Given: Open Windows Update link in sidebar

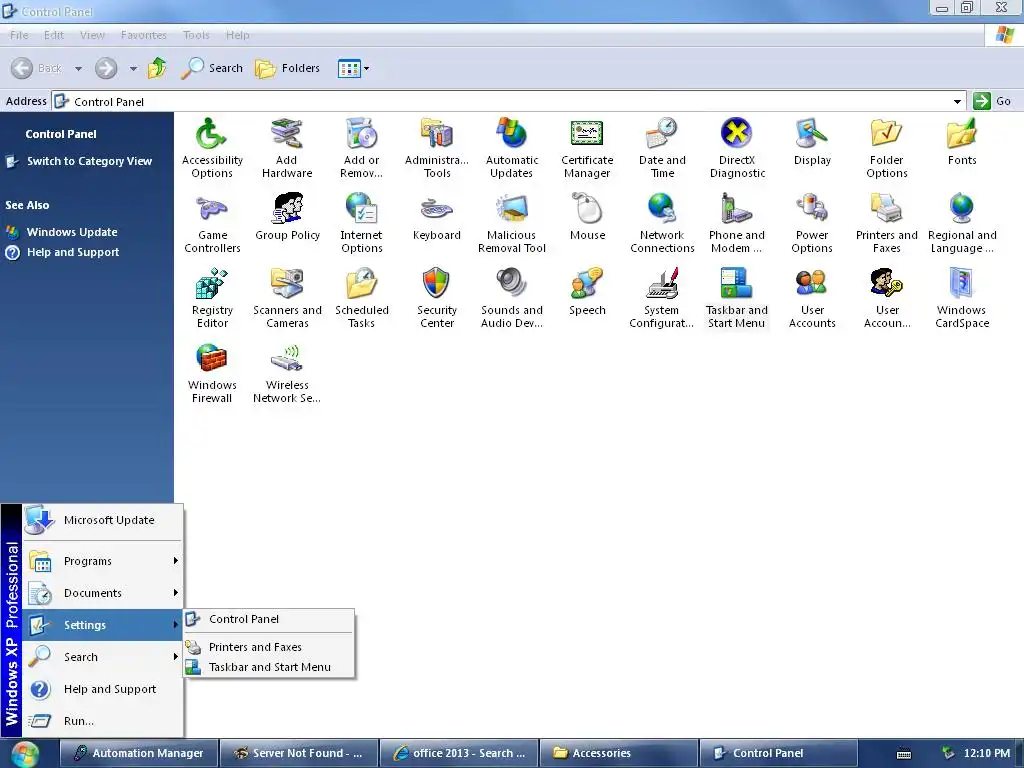Looking at the screenshot, I should tap(72, 232).
